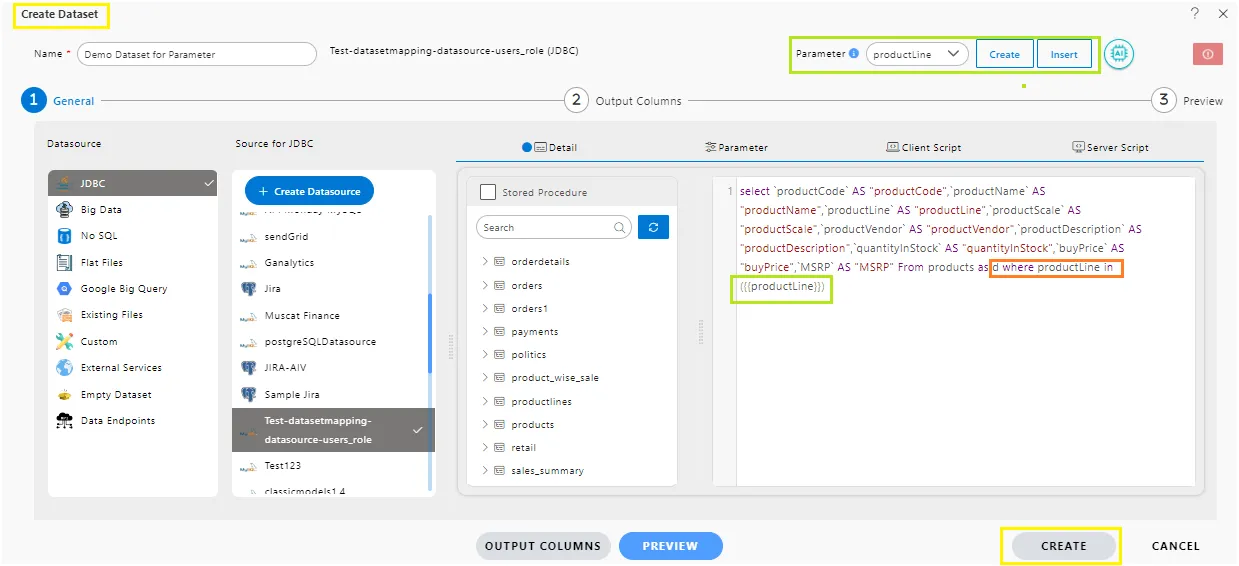Image resolution: width=1239 pixels, height=566 pixels.
Task: Switch to the Detail tab
Action: click(550, 147)
